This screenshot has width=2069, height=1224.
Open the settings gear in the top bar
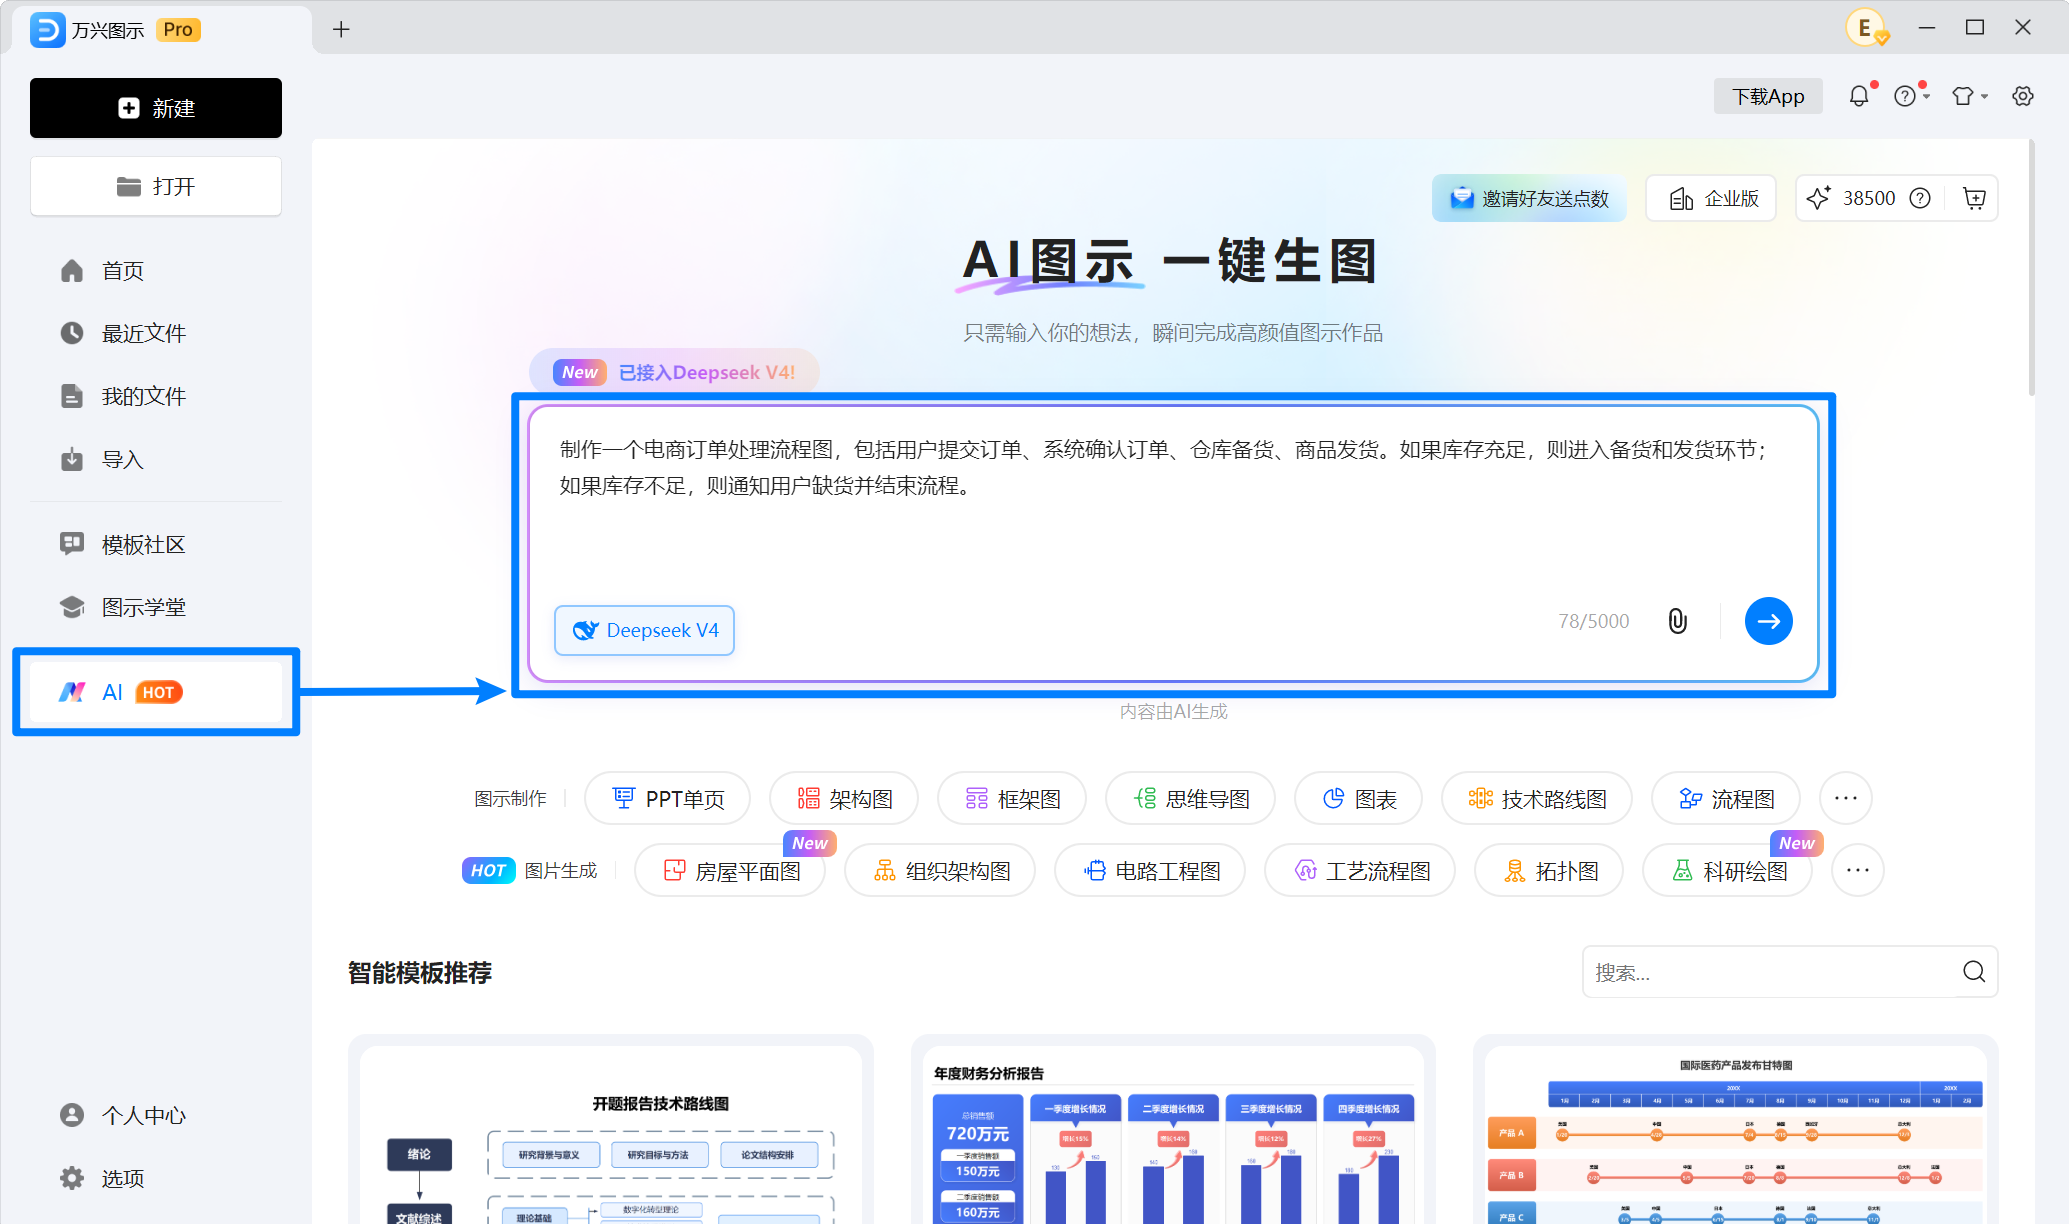[x=2023, y=96]
